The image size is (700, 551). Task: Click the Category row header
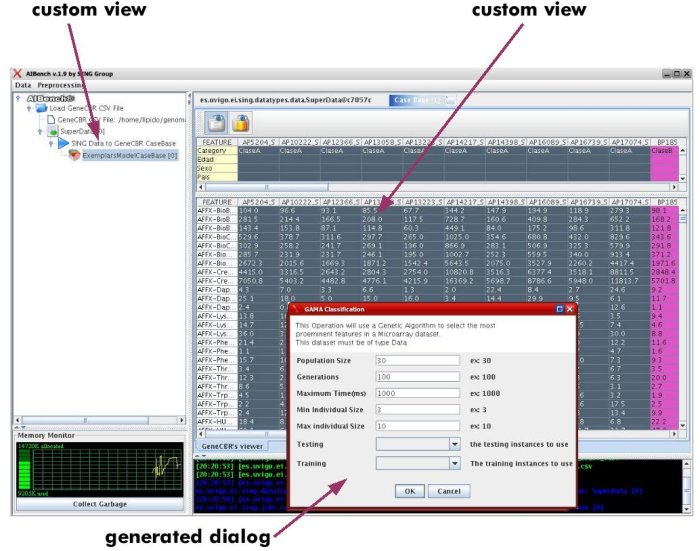coord(217,150)
